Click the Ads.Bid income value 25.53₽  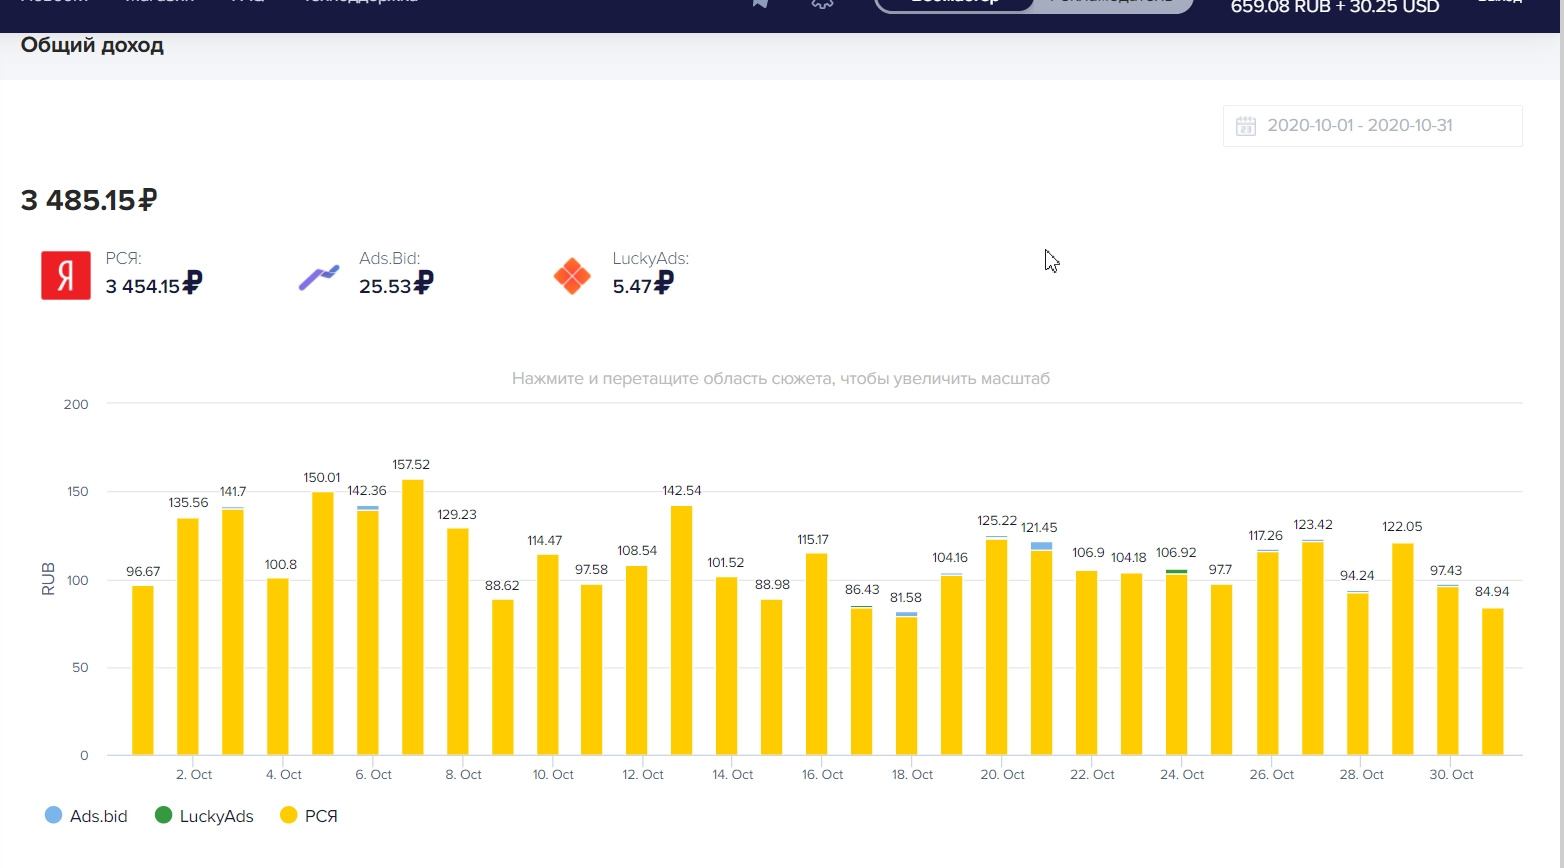[397, 286]
